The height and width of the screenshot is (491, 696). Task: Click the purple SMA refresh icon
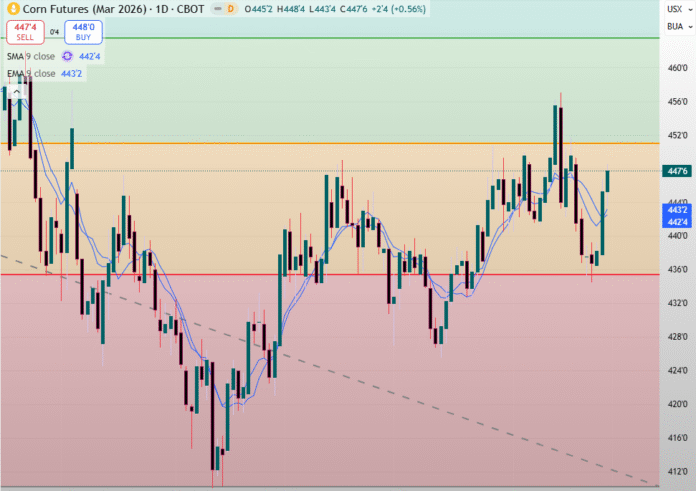tap(68, 56)
